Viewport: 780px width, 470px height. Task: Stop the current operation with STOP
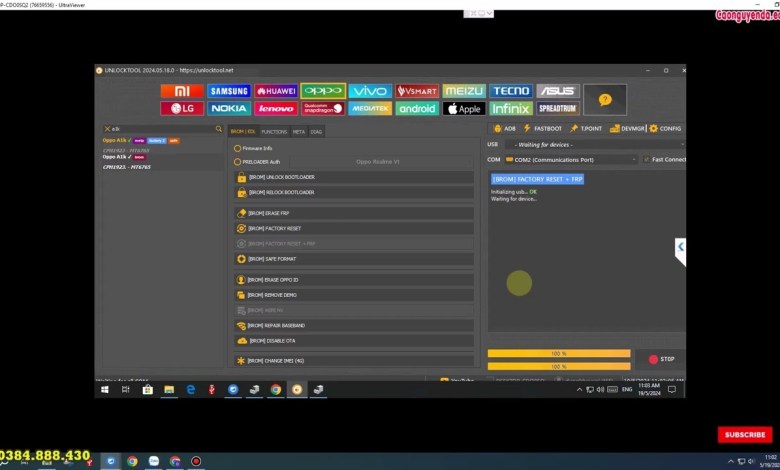click(x=662, y=359)
